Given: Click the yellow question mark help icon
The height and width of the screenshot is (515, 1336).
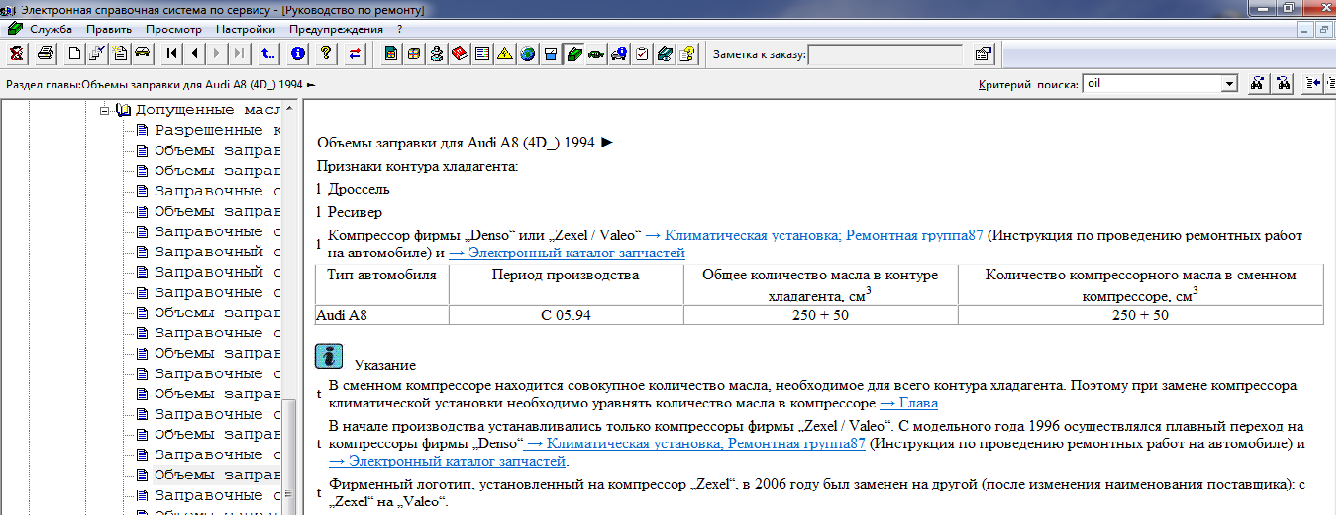Looking at the screenshot, I should click(326, 54).
